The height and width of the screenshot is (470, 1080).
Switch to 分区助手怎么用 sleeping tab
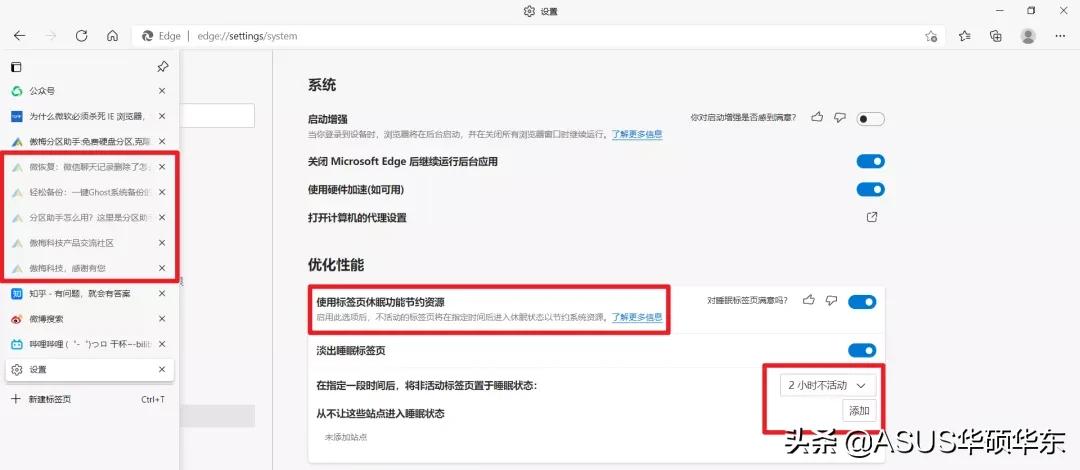(90, 217)
